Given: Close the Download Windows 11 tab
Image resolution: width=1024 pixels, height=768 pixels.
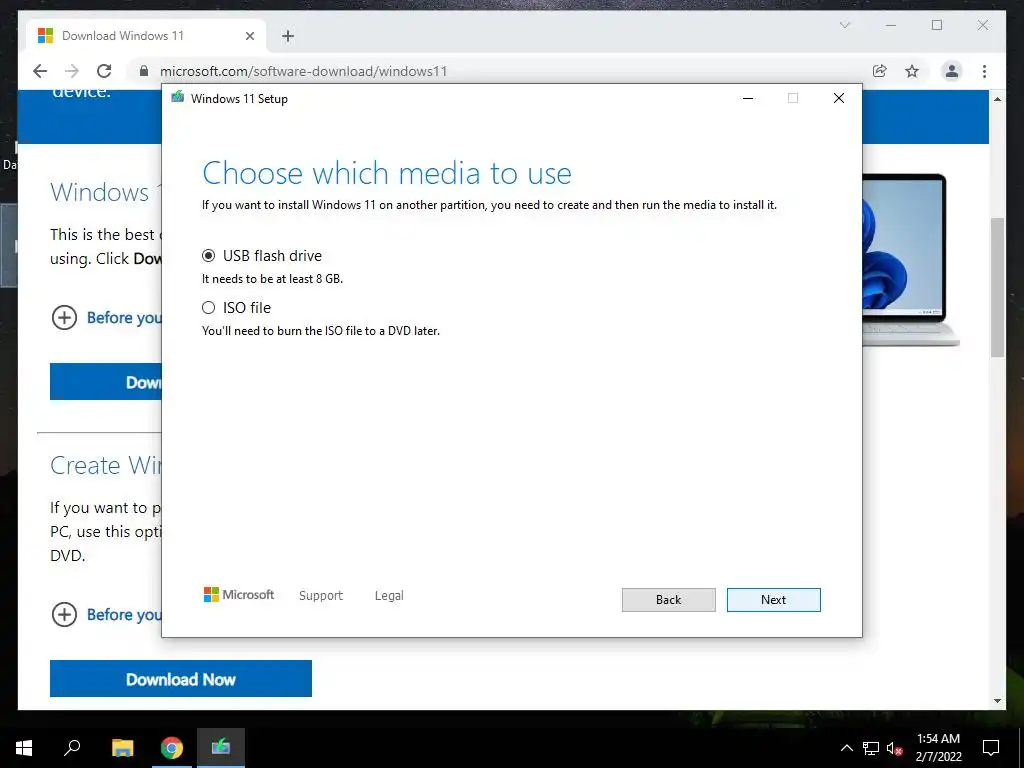Looking at the screenshot, I should pos(249,36).
